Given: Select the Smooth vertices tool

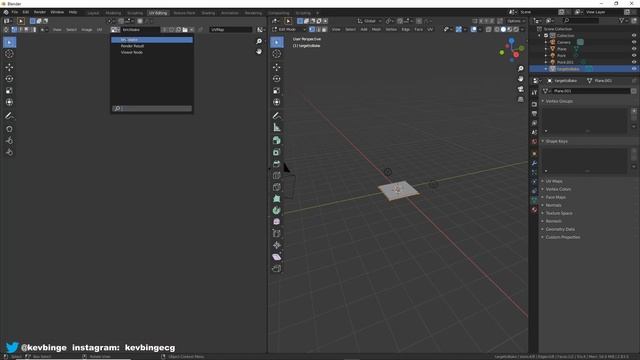Looking at the screenshot, I should pos(277,222).
